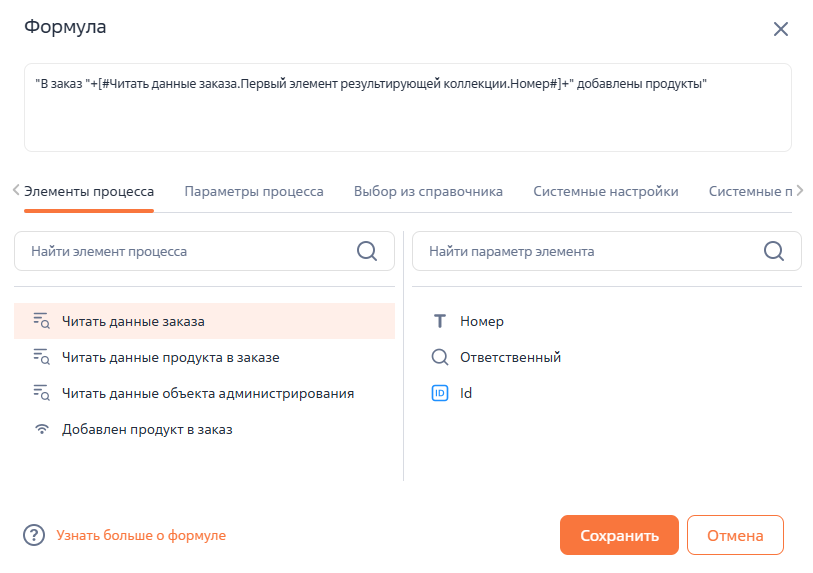Save the formula with Сохранить button
Screen dimensions: 813x573
pos(619,535)
